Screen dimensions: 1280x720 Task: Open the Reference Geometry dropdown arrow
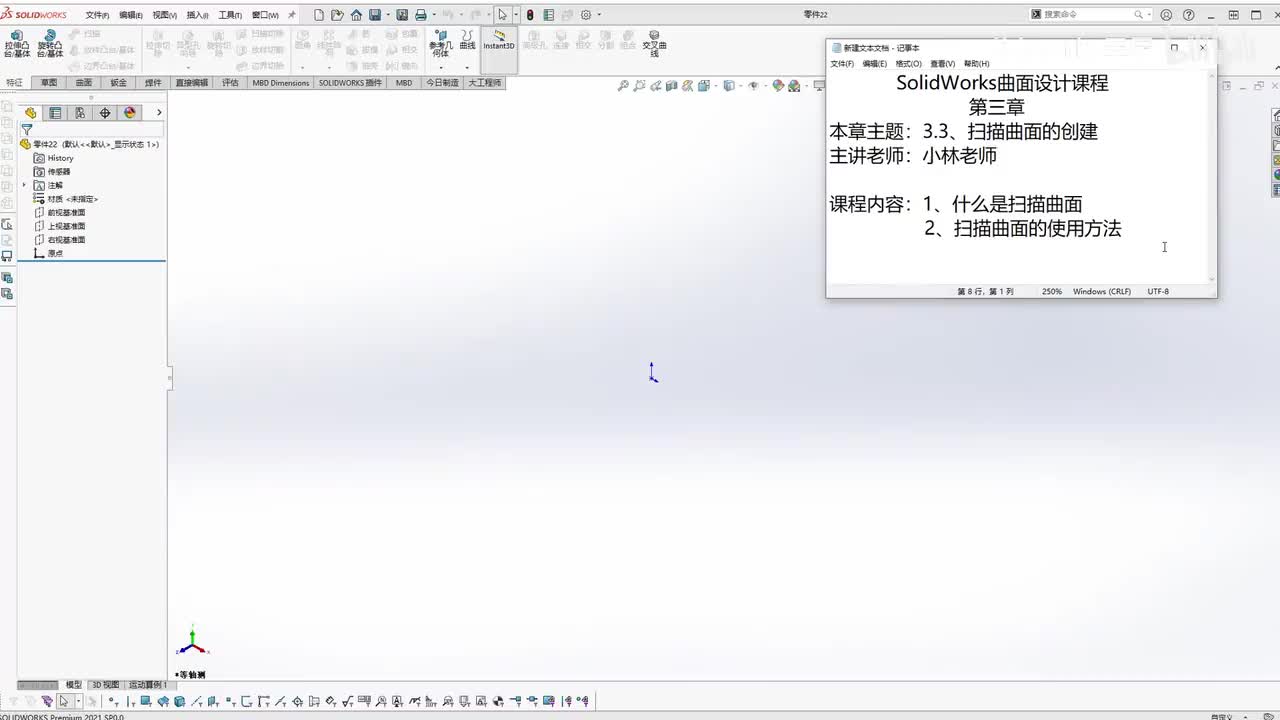click(440, 67)
